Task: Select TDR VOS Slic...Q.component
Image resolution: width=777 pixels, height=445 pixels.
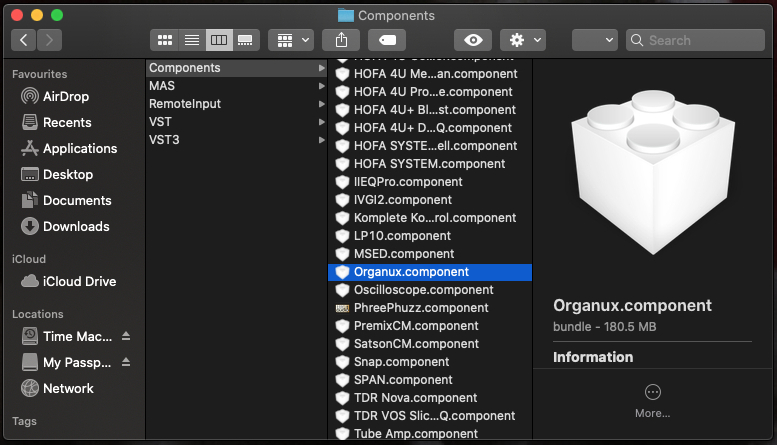Action: click(430, 416)
